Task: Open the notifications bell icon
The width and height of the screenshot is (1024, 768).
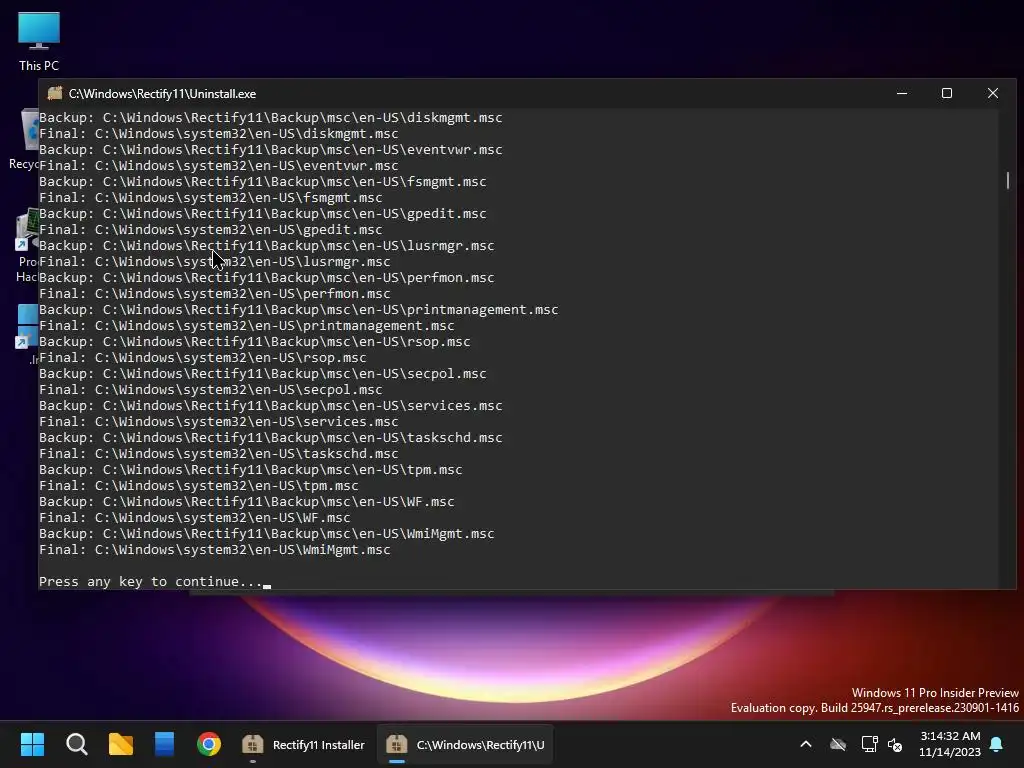Action: (997, 744)
